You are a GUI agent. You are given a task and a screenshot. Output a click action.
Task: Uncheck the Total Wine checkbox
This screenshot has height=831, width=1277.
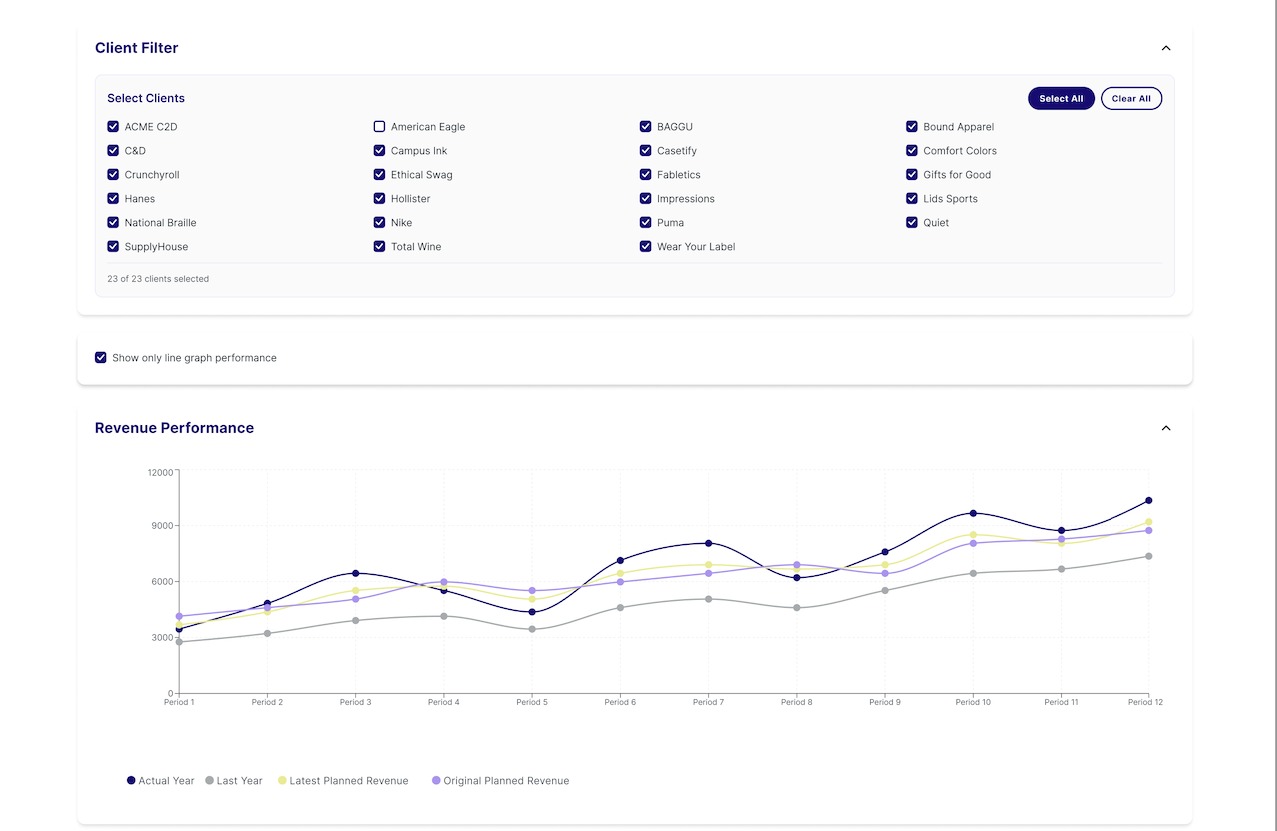(x=379, y=247)
